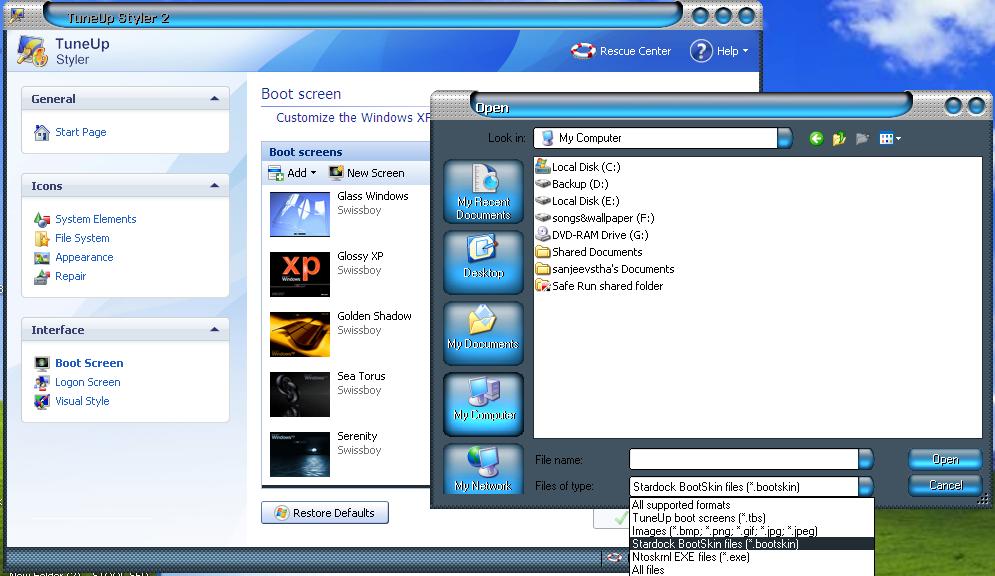Click the New Screen button

367,173
